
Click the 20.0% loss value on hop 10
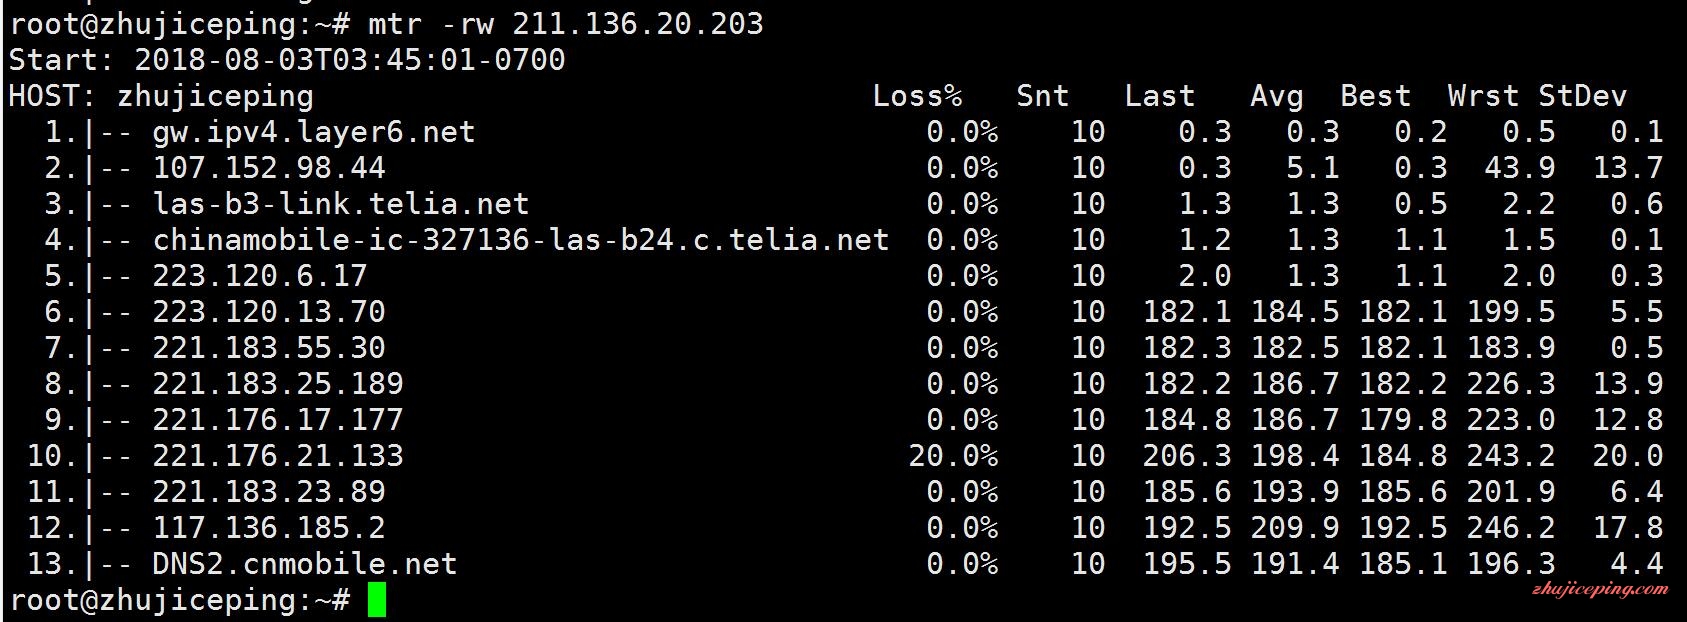click(953, 456)
